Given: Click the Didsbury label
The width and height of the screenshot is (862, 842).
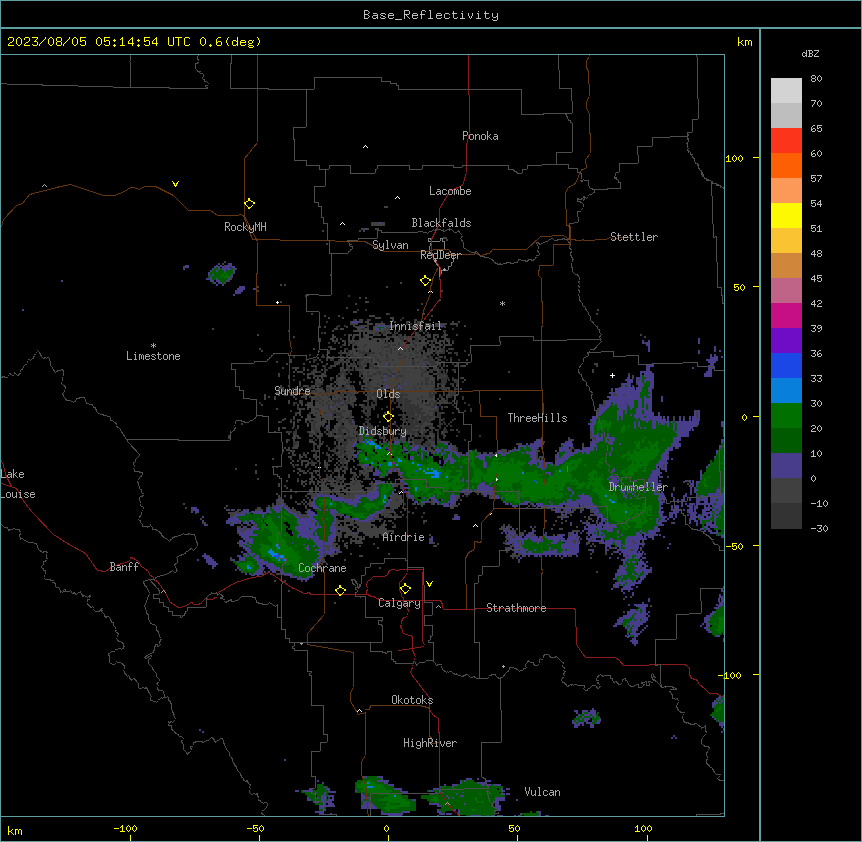Looking at the screenshot, I should [x=383, y=431].
